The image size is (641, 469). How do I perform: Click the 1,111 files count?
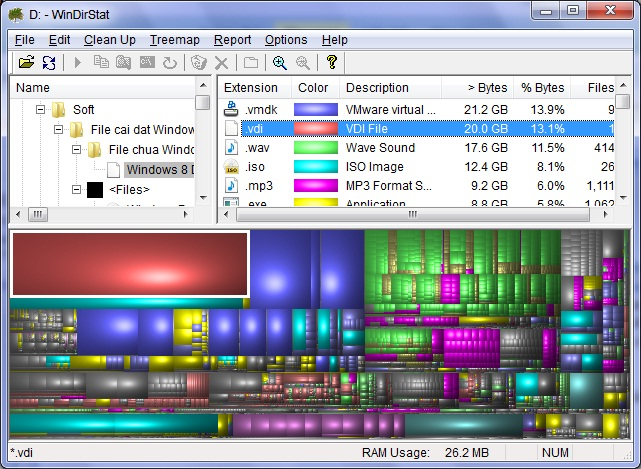(x=600, y=186)
